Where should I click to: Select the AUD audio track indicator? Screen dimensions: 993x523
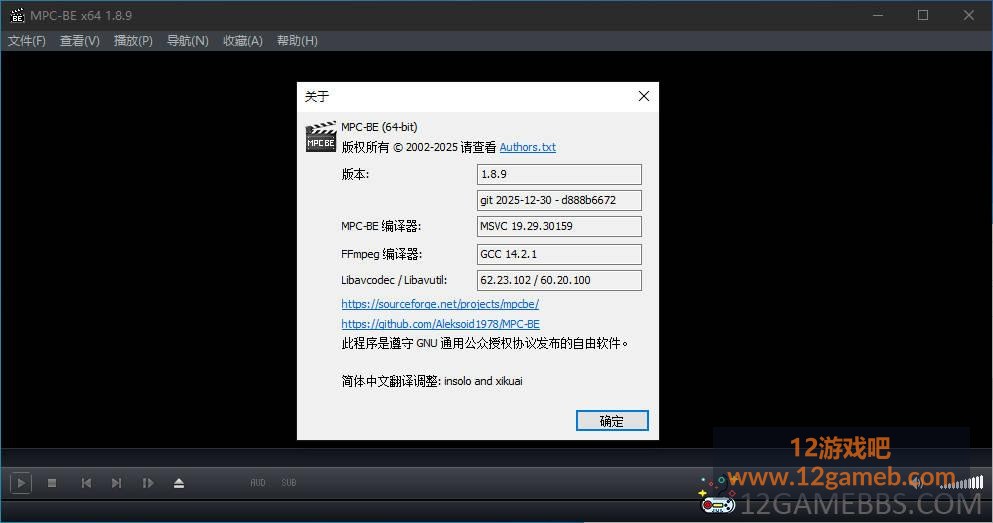click(258, 482)
